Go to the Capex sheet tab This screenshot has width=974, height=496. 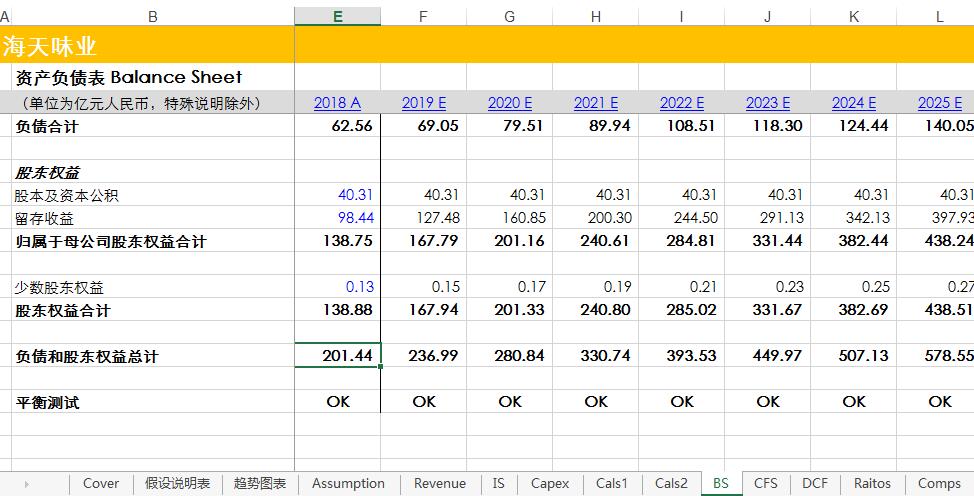[550, 484]
